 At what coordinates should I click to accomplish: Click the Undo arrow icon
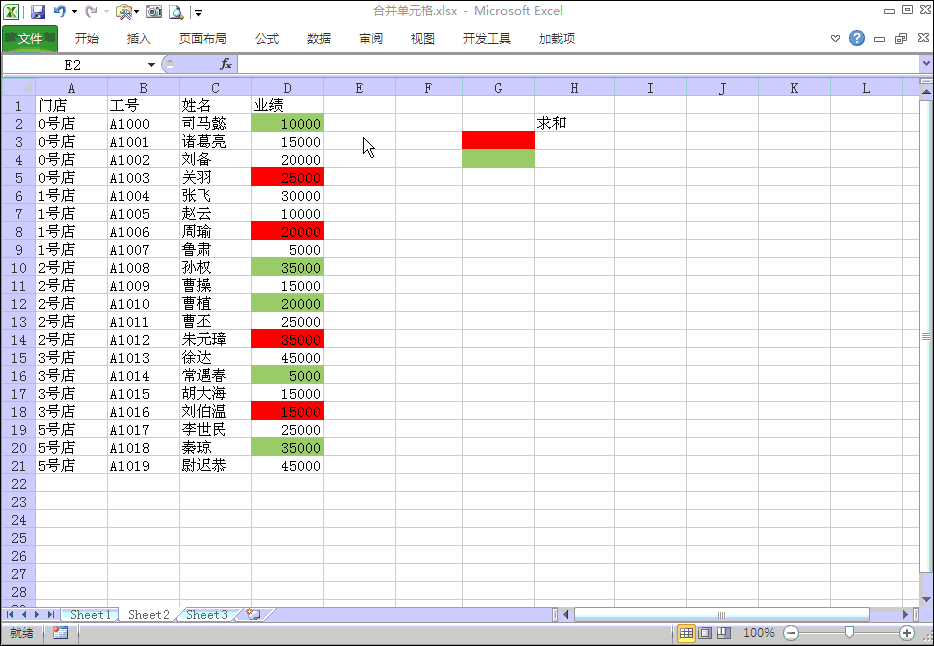click(60, 11)
